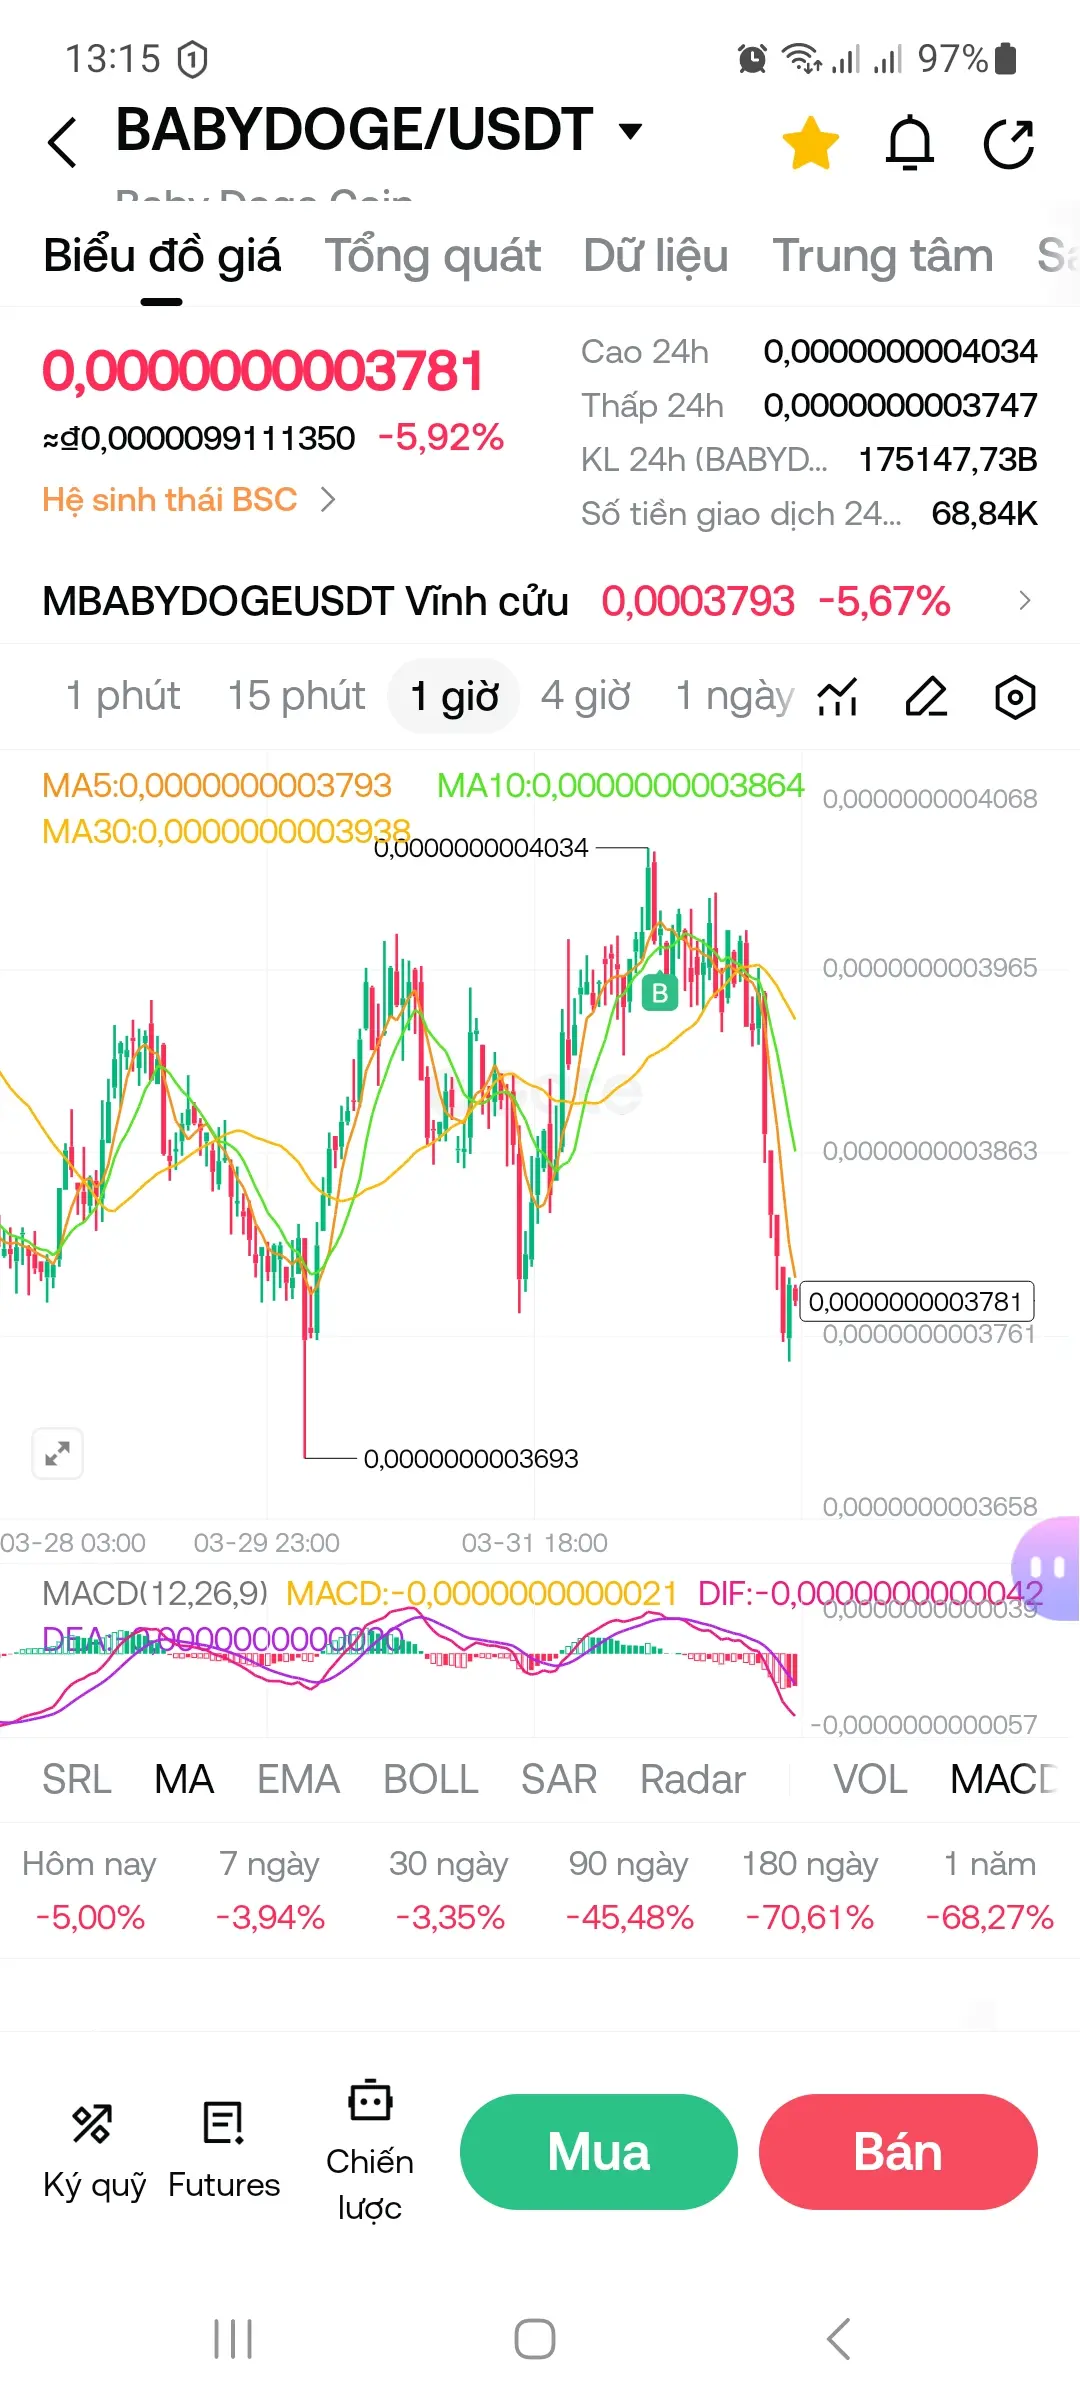Image resolution: width=1080 pixels, height=2400 pixels.
Task: Toggle the Radar indicator
Action: coord(693,1780)
